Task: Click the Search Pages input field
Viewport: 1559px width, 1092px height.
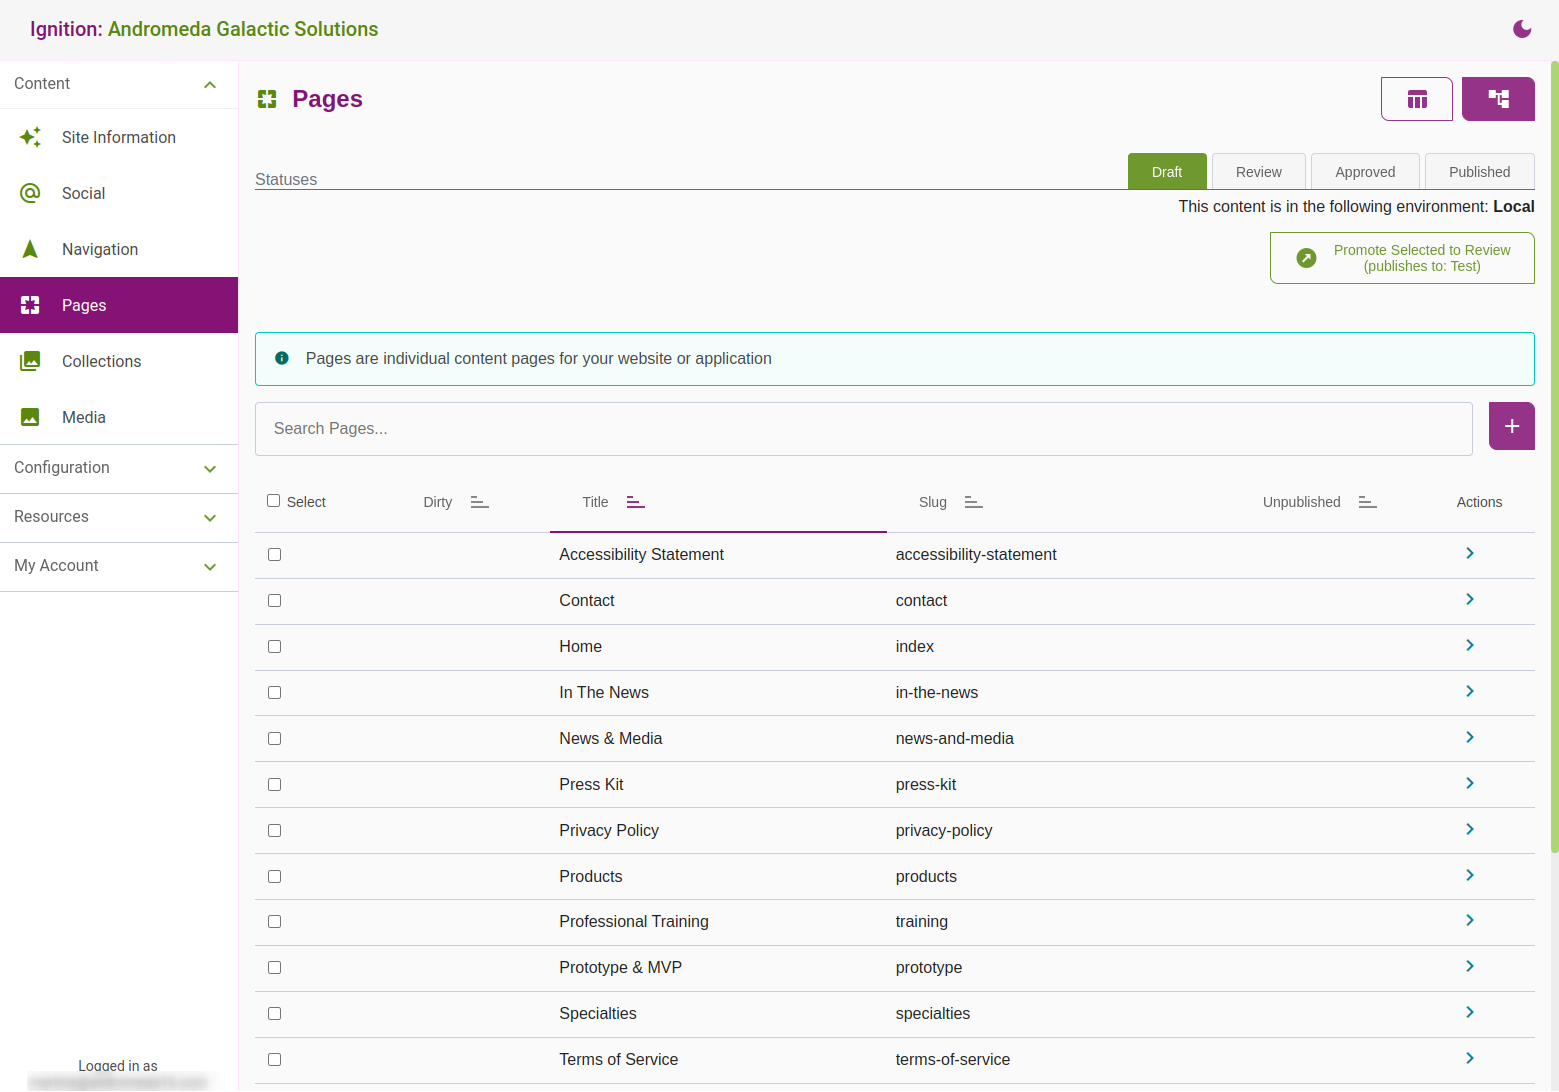Action: point(864,429)
